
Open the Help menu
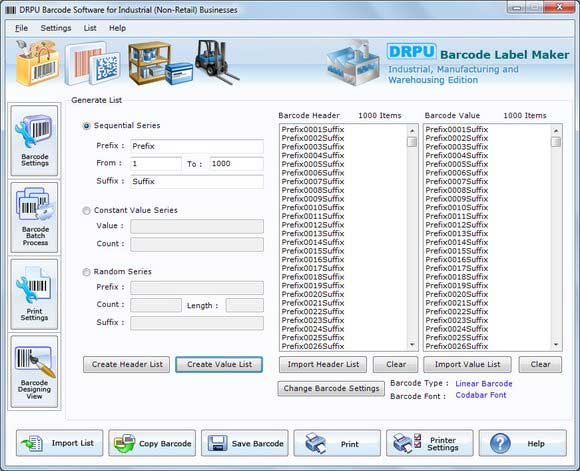point(117,28)
